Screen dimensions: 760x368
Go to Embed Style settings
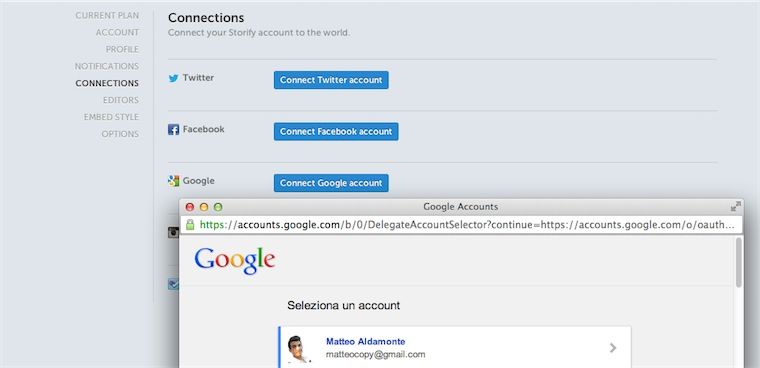(x=111, y=117)
